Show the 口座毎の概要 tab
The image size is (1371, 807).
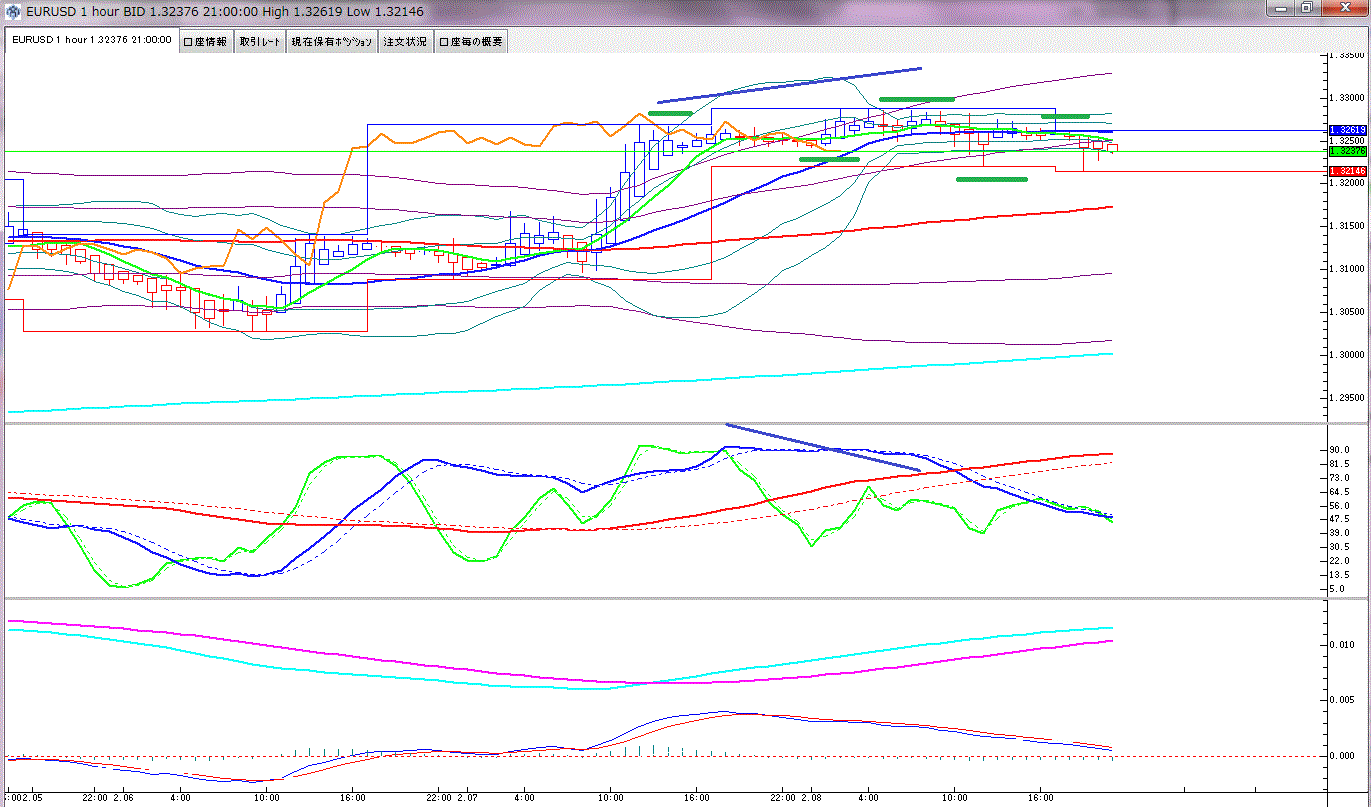[x=471, y=42]
